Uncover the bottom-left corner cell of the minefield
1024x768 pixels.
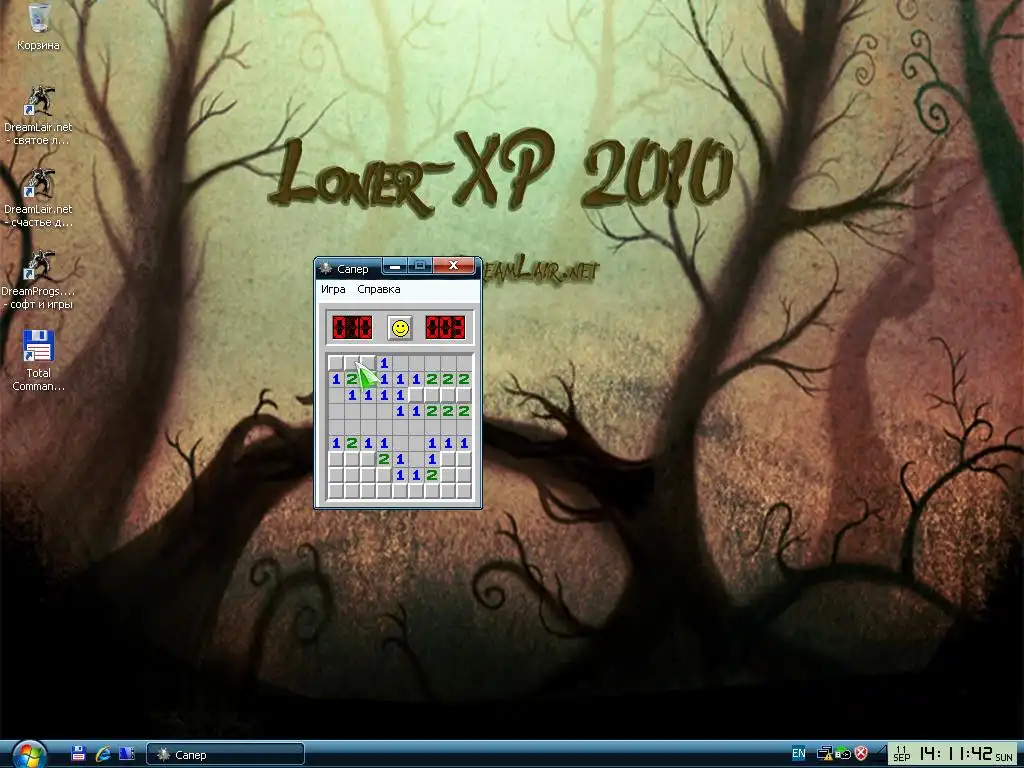(x=336, y=490)
